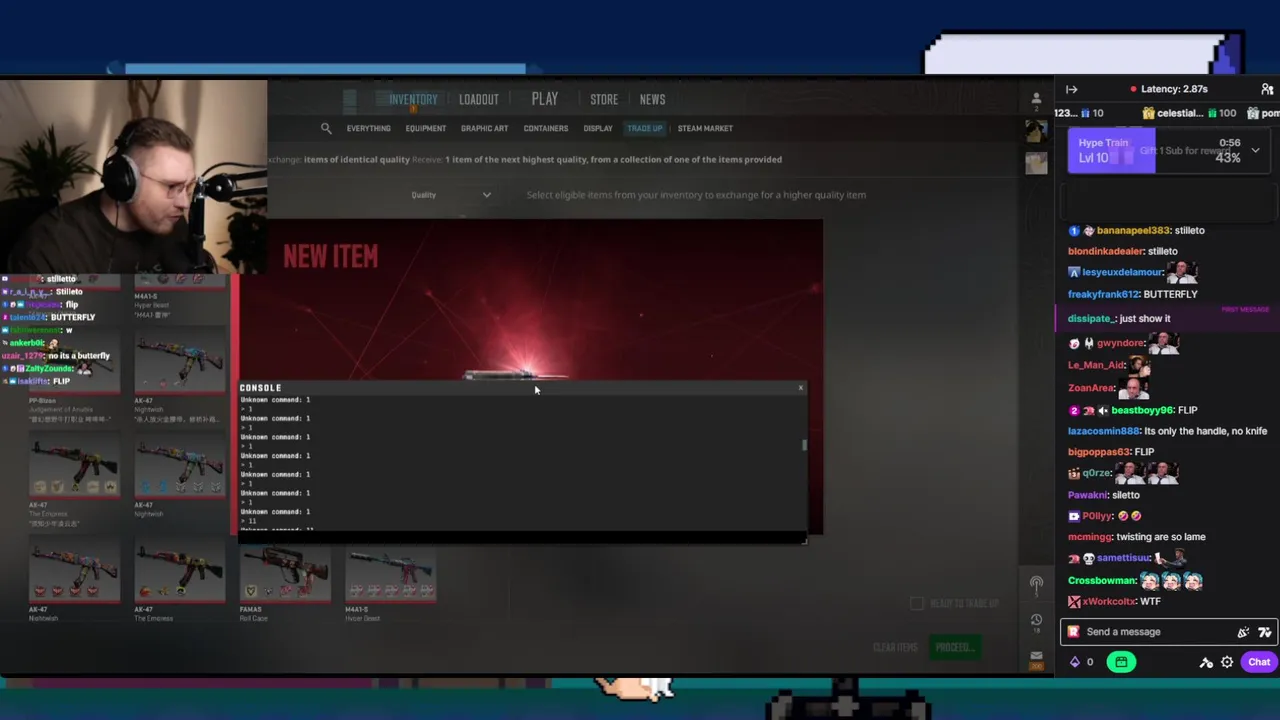Click the CONSOLE title bar
This screenshot has width=1280, height=720.
click(520, 387)
